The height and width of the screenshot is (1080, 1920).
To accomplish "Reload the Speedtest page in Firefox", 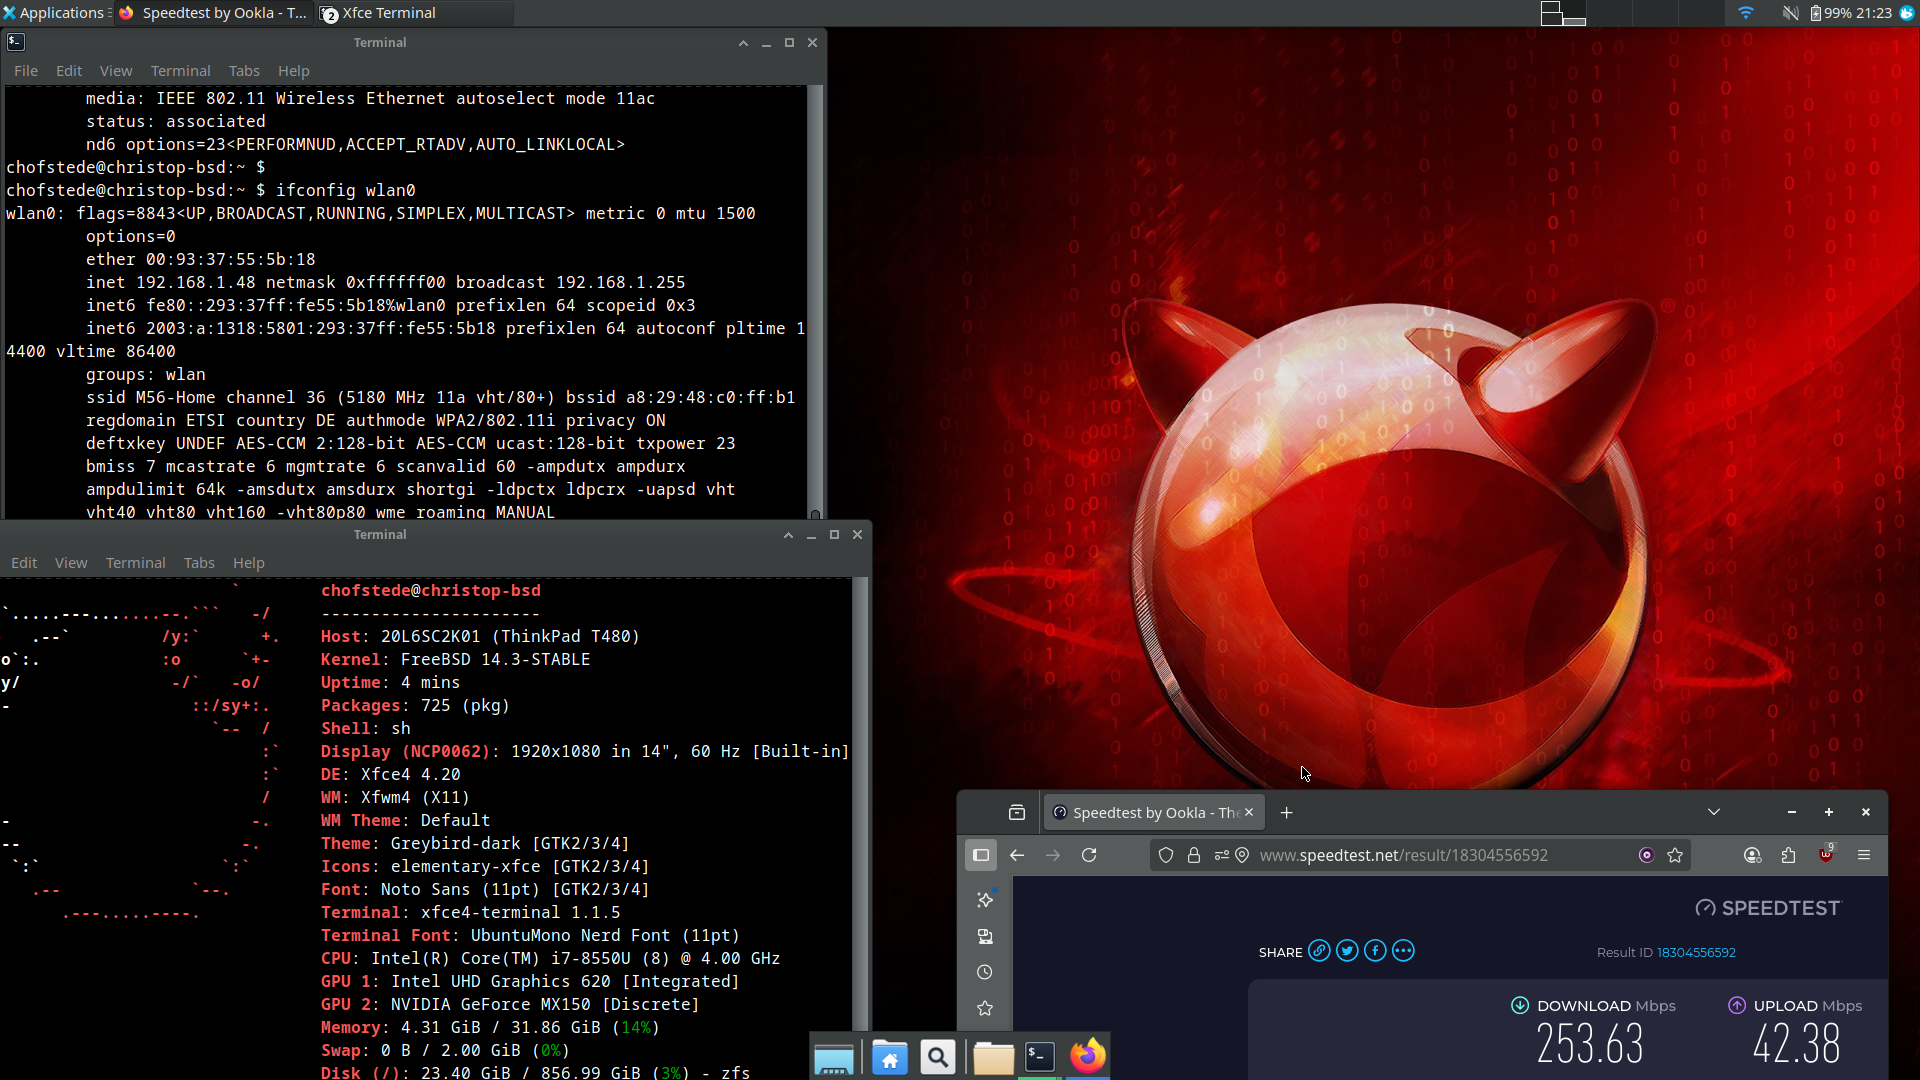I will (x=1089, y=855).
